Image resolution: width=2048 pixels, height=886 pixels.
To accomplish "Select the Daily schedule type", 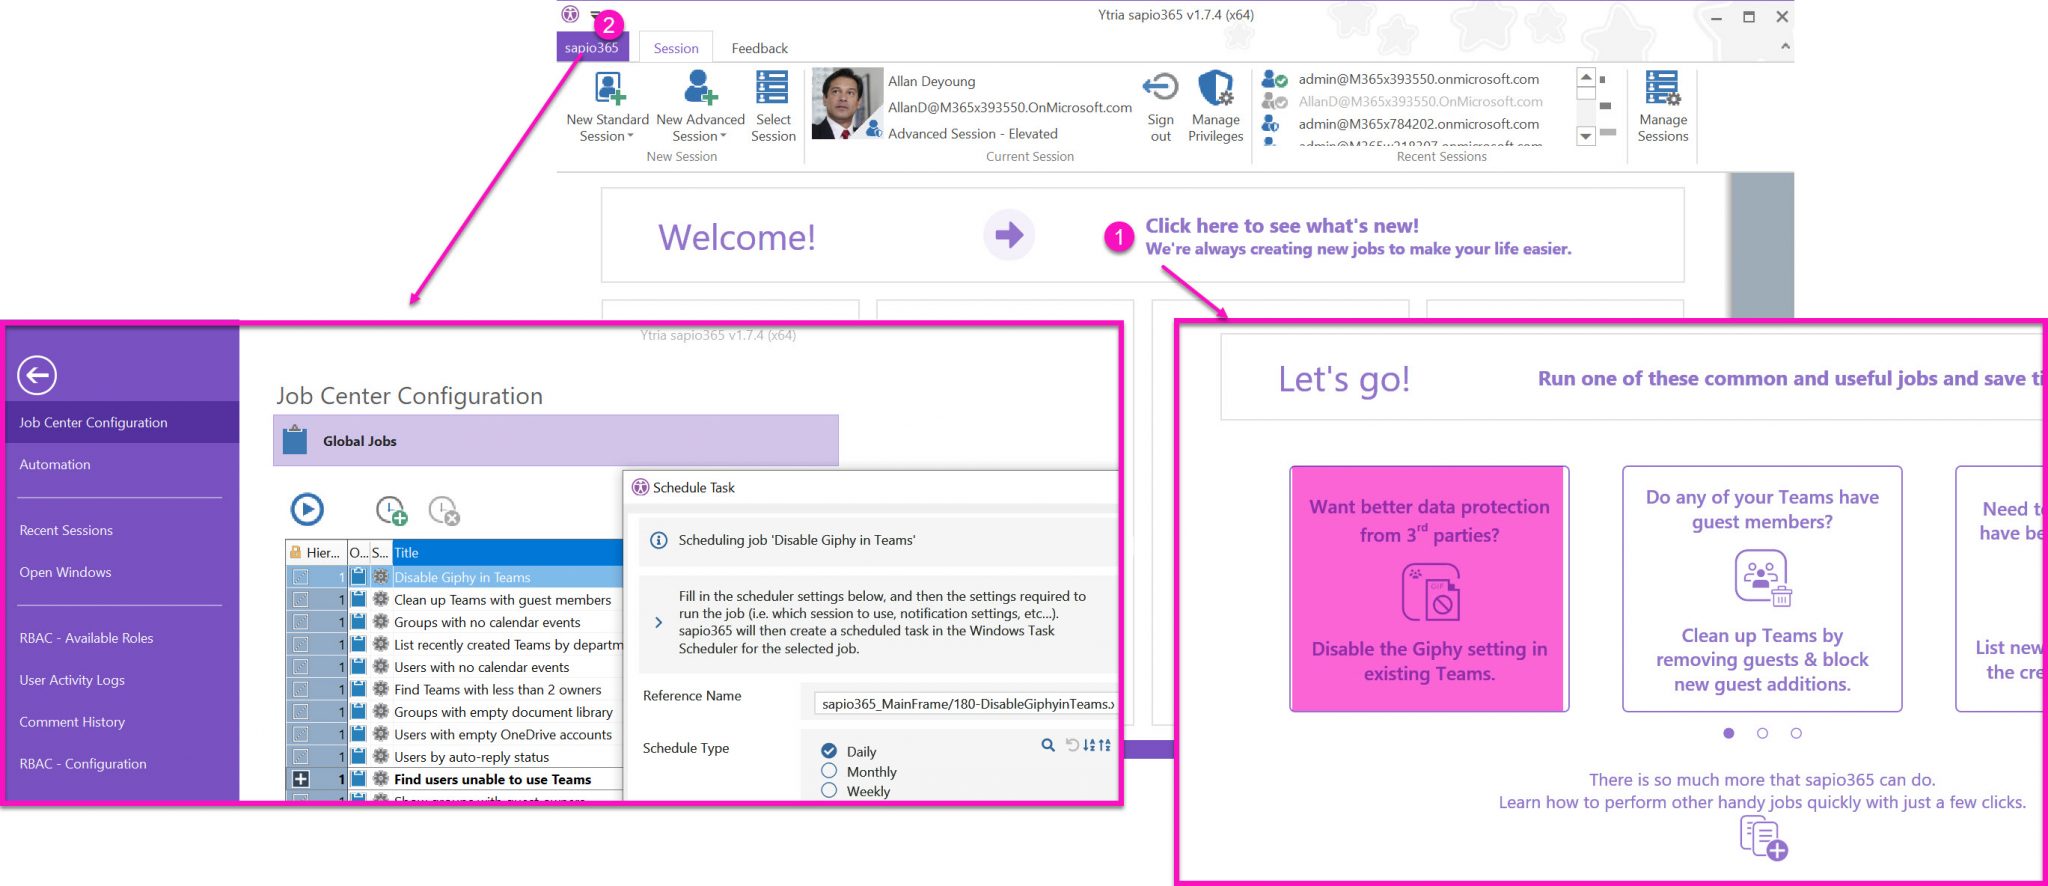I will click(829, 751).
